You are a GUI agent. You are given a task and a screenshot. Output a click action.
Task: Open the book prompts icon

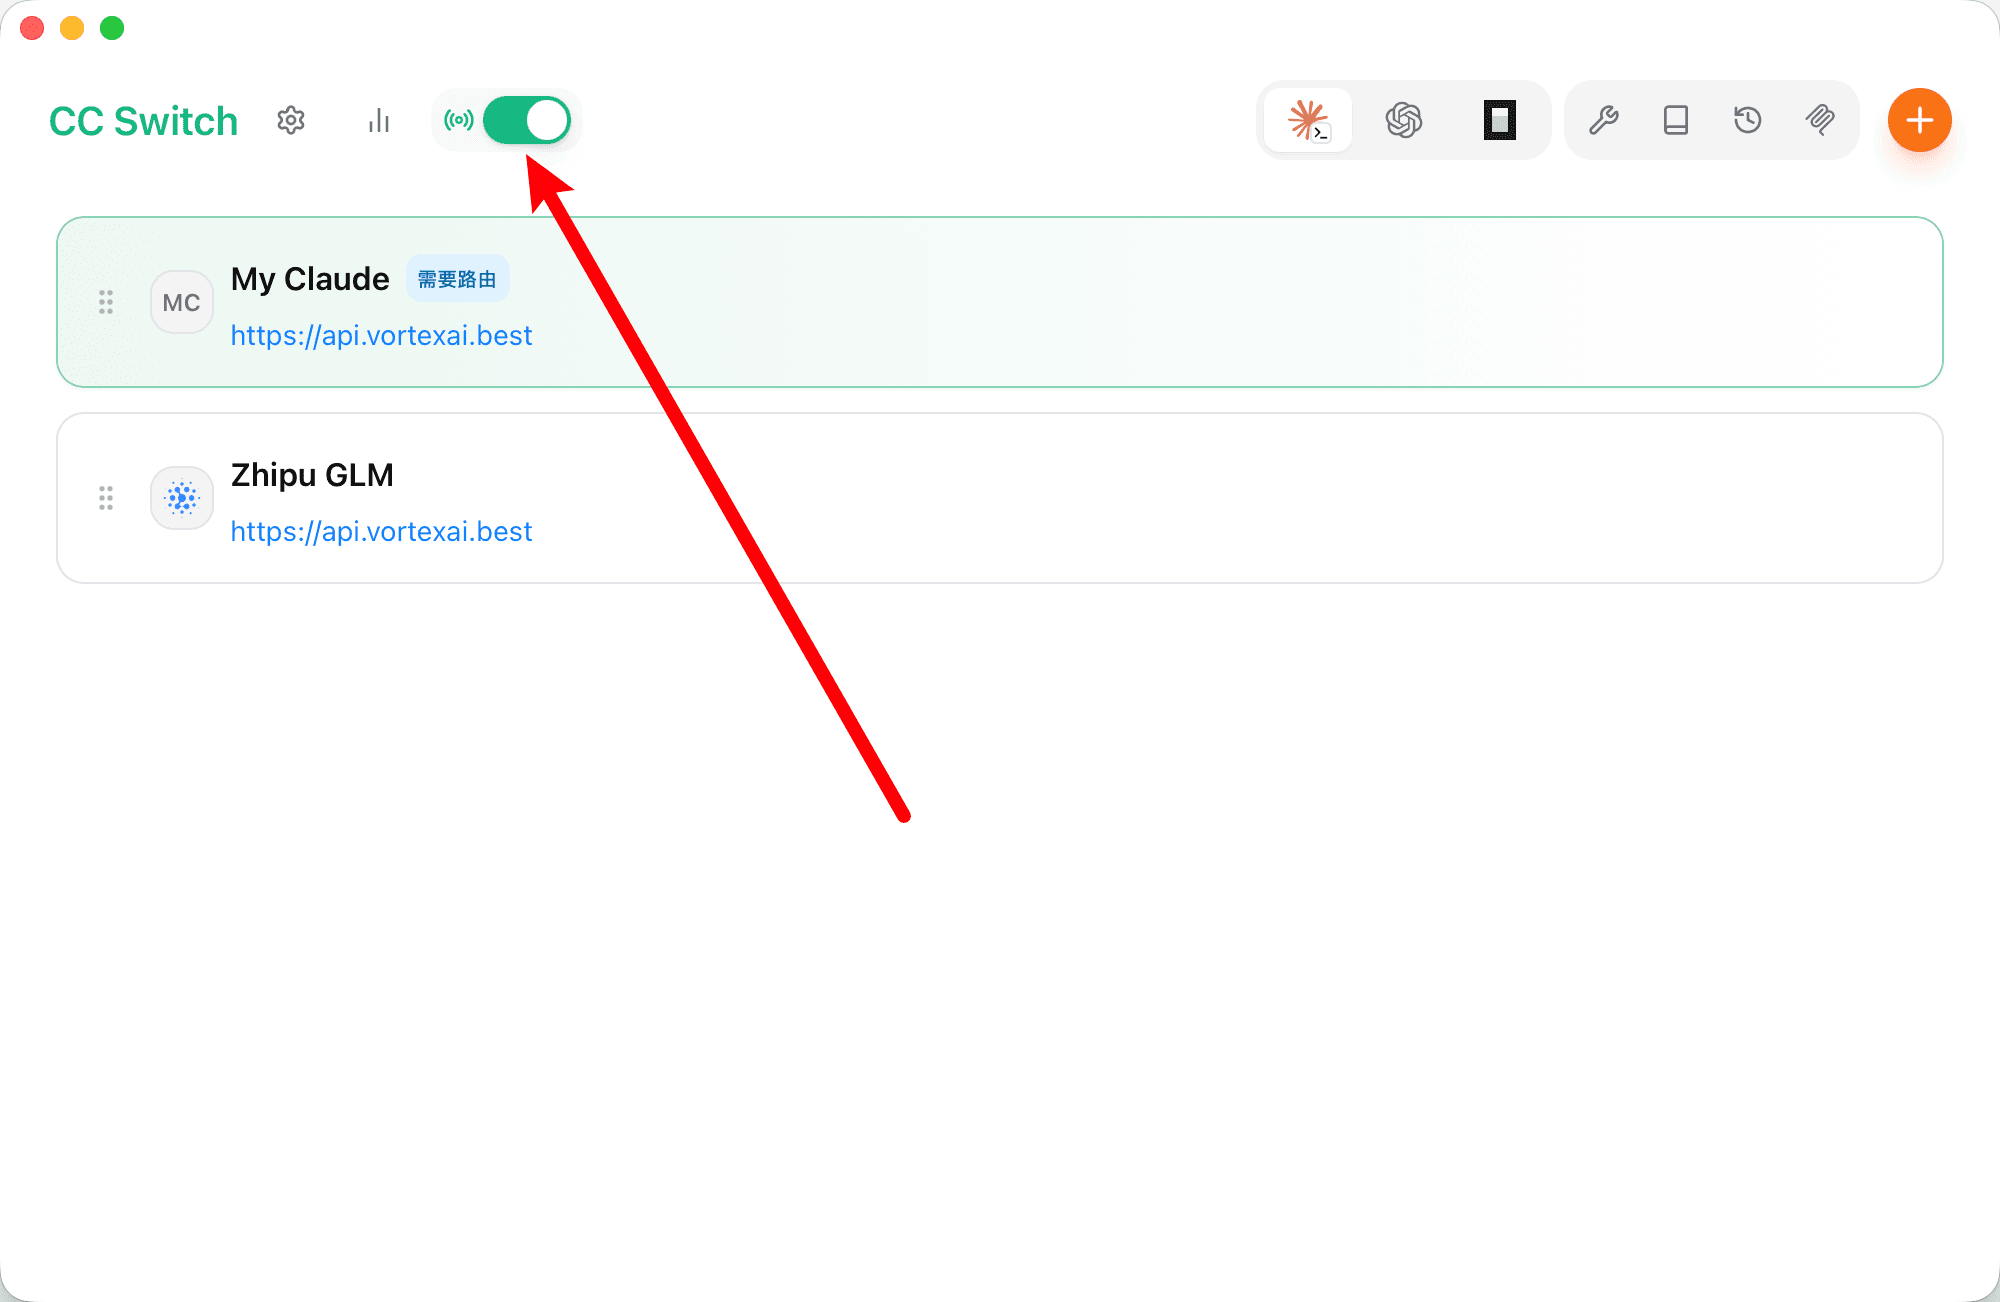click(1676, 120)
